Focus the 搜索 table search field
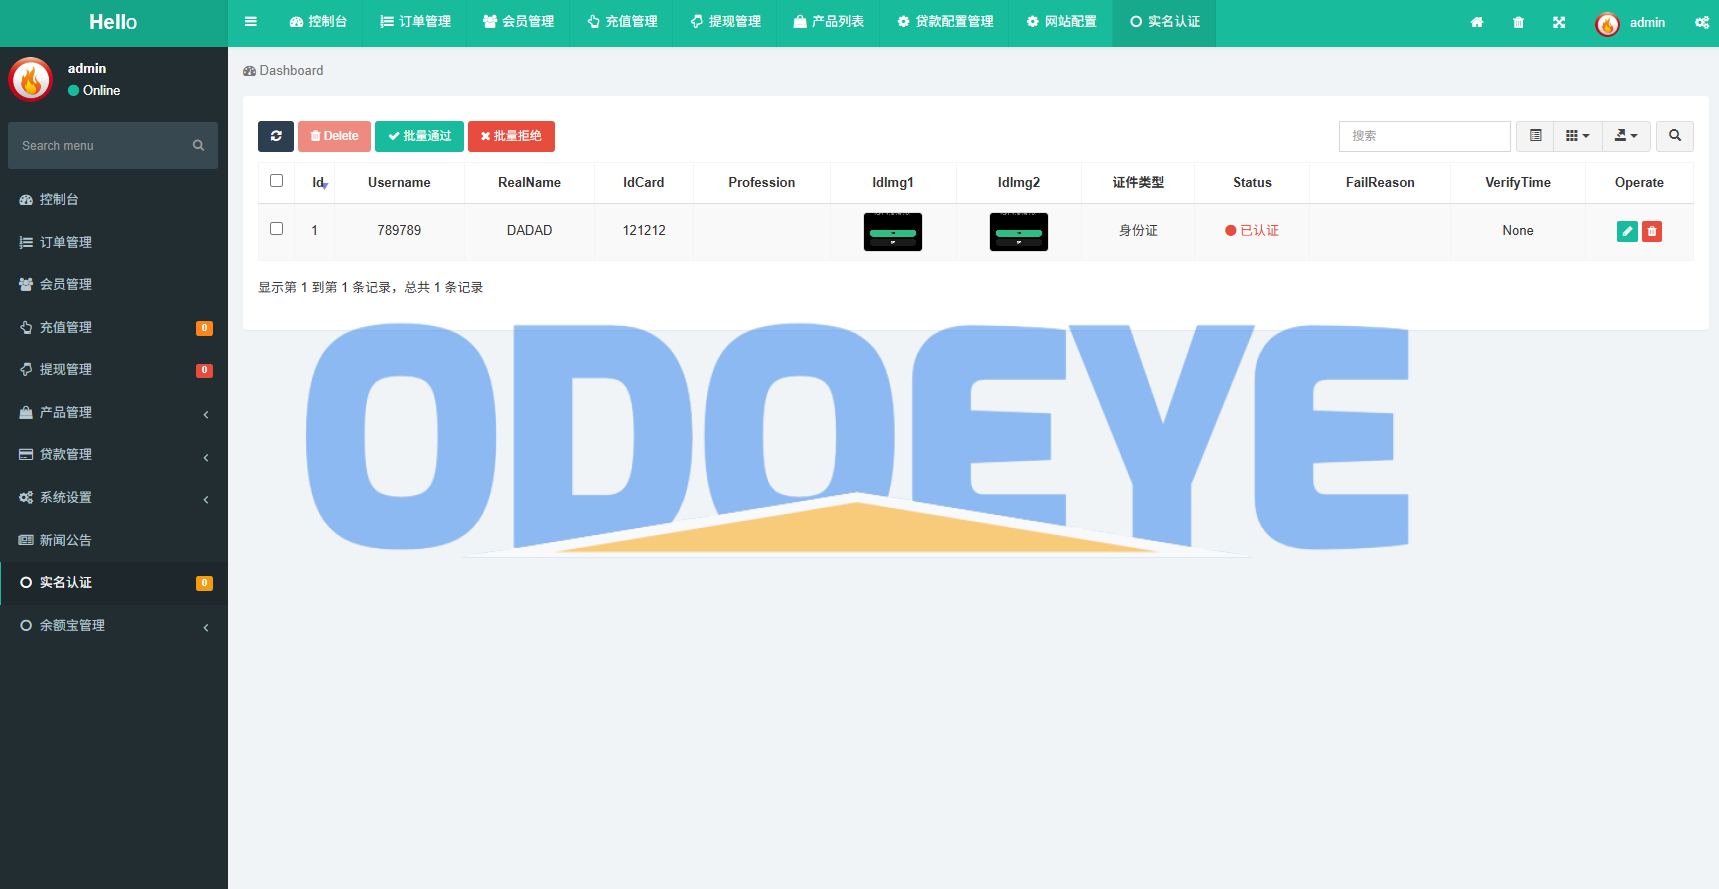Viewport: 1719px width, 889px height. point(1424,136)
